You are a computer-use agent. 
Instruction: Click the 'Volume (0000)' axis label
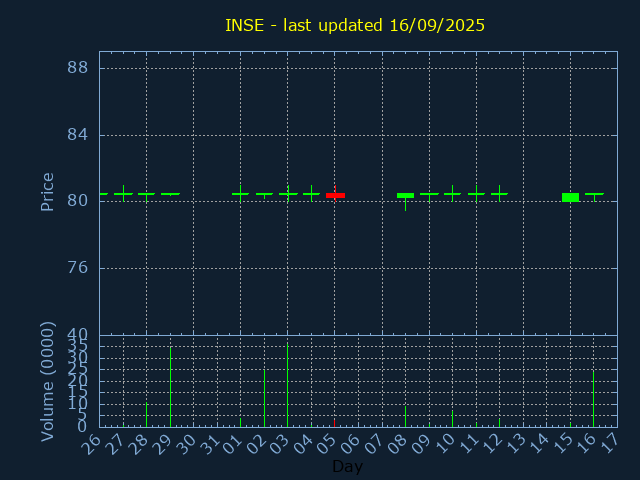47,382
